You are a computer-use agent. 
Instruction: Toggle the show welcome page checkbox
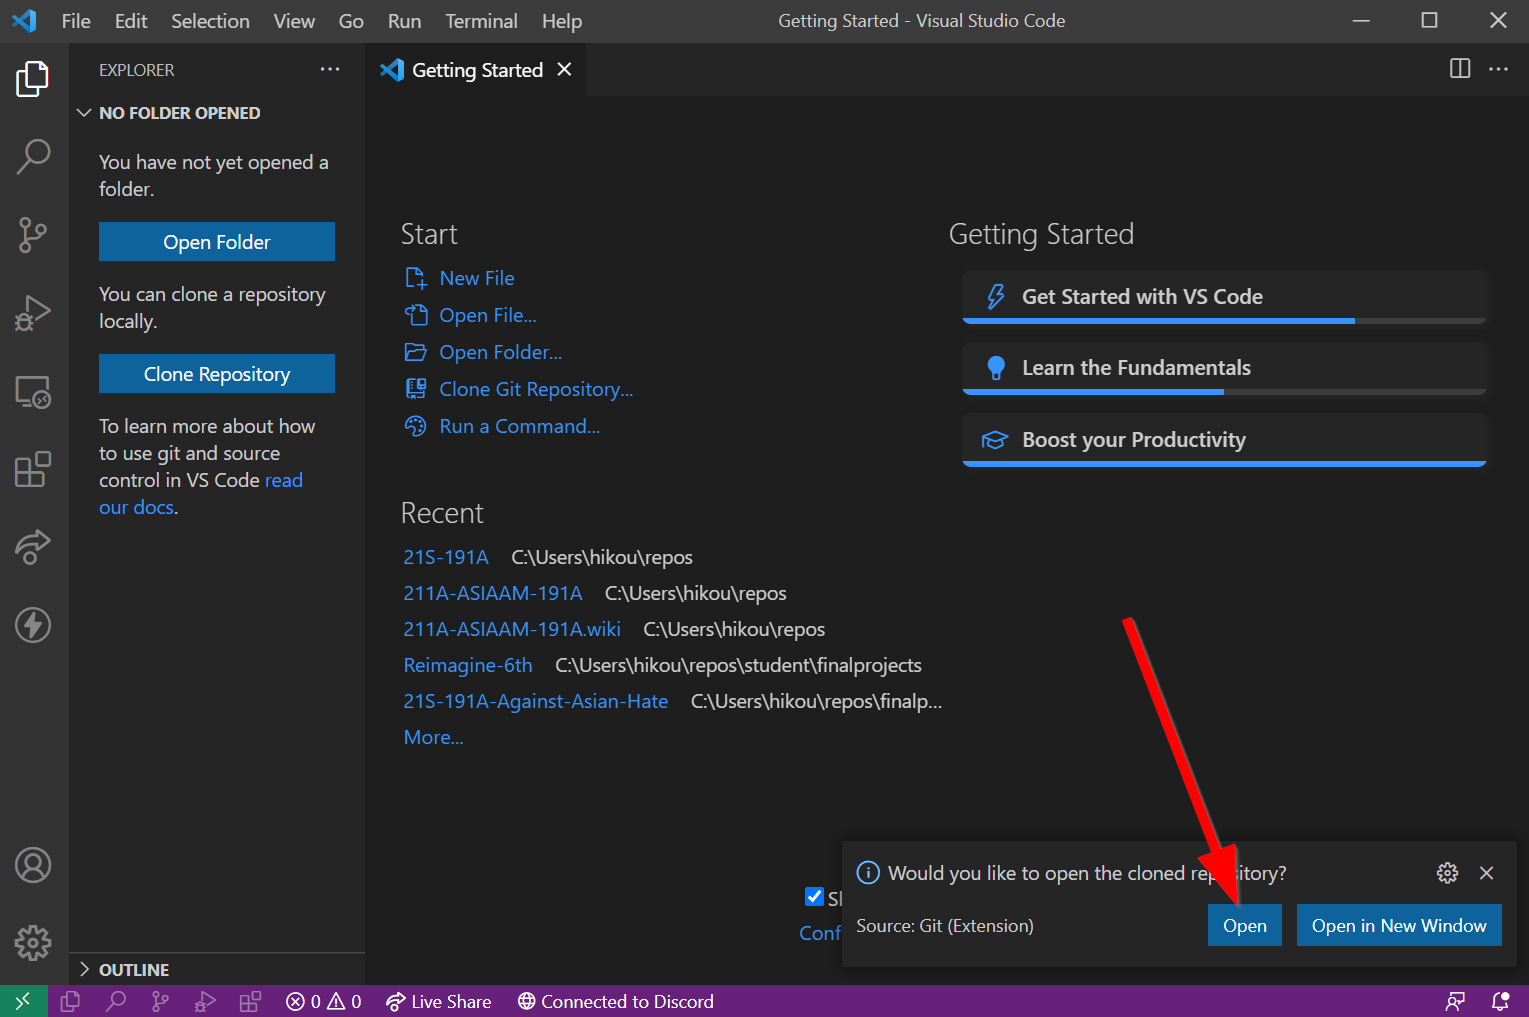pos(814,896)
